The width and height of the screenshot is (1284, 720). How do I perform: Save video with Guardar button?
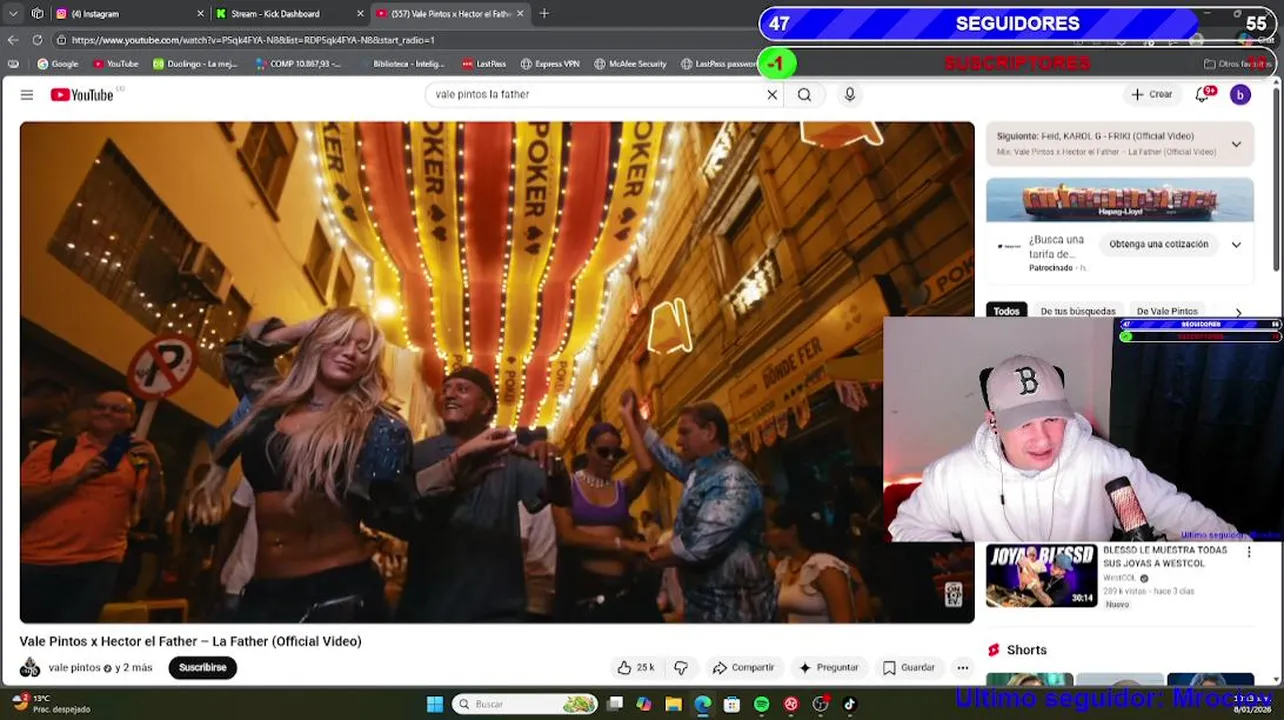click(909, 668)
